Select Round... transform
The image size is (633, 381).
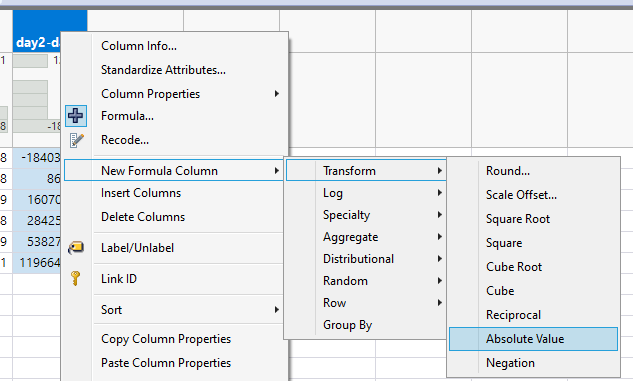507,171
